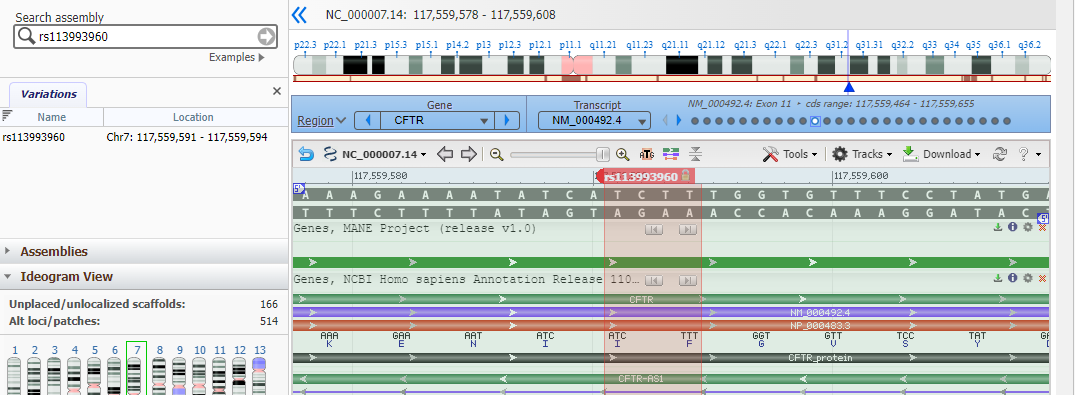
Task: Zoom in with the plus magnifier icon
Action: click(623, 154)
